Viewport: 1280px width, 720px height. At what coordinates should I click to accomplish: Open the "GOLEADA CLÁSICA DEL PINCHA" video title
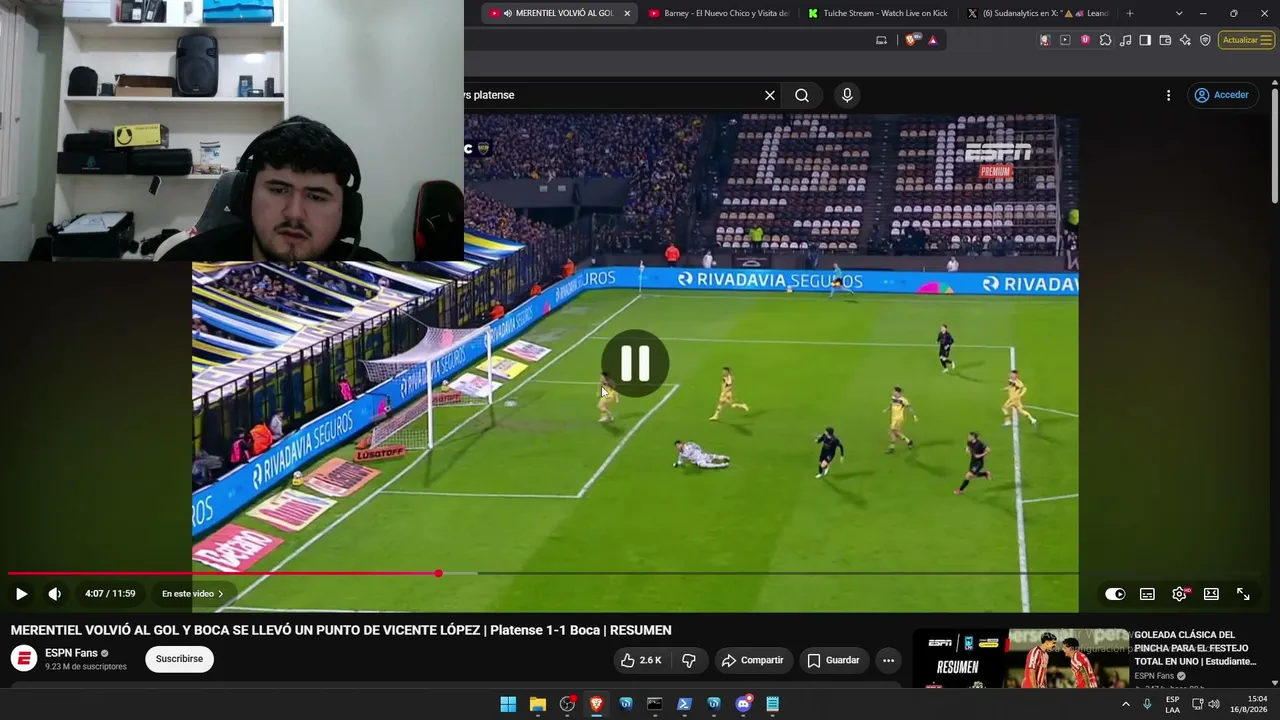1195,648
